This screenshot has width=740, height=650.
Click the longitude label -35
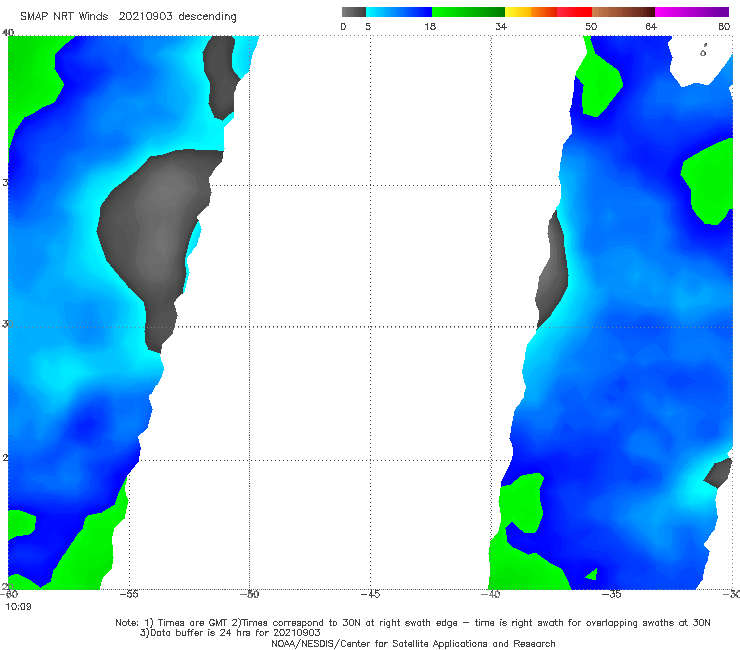(612, 594)
